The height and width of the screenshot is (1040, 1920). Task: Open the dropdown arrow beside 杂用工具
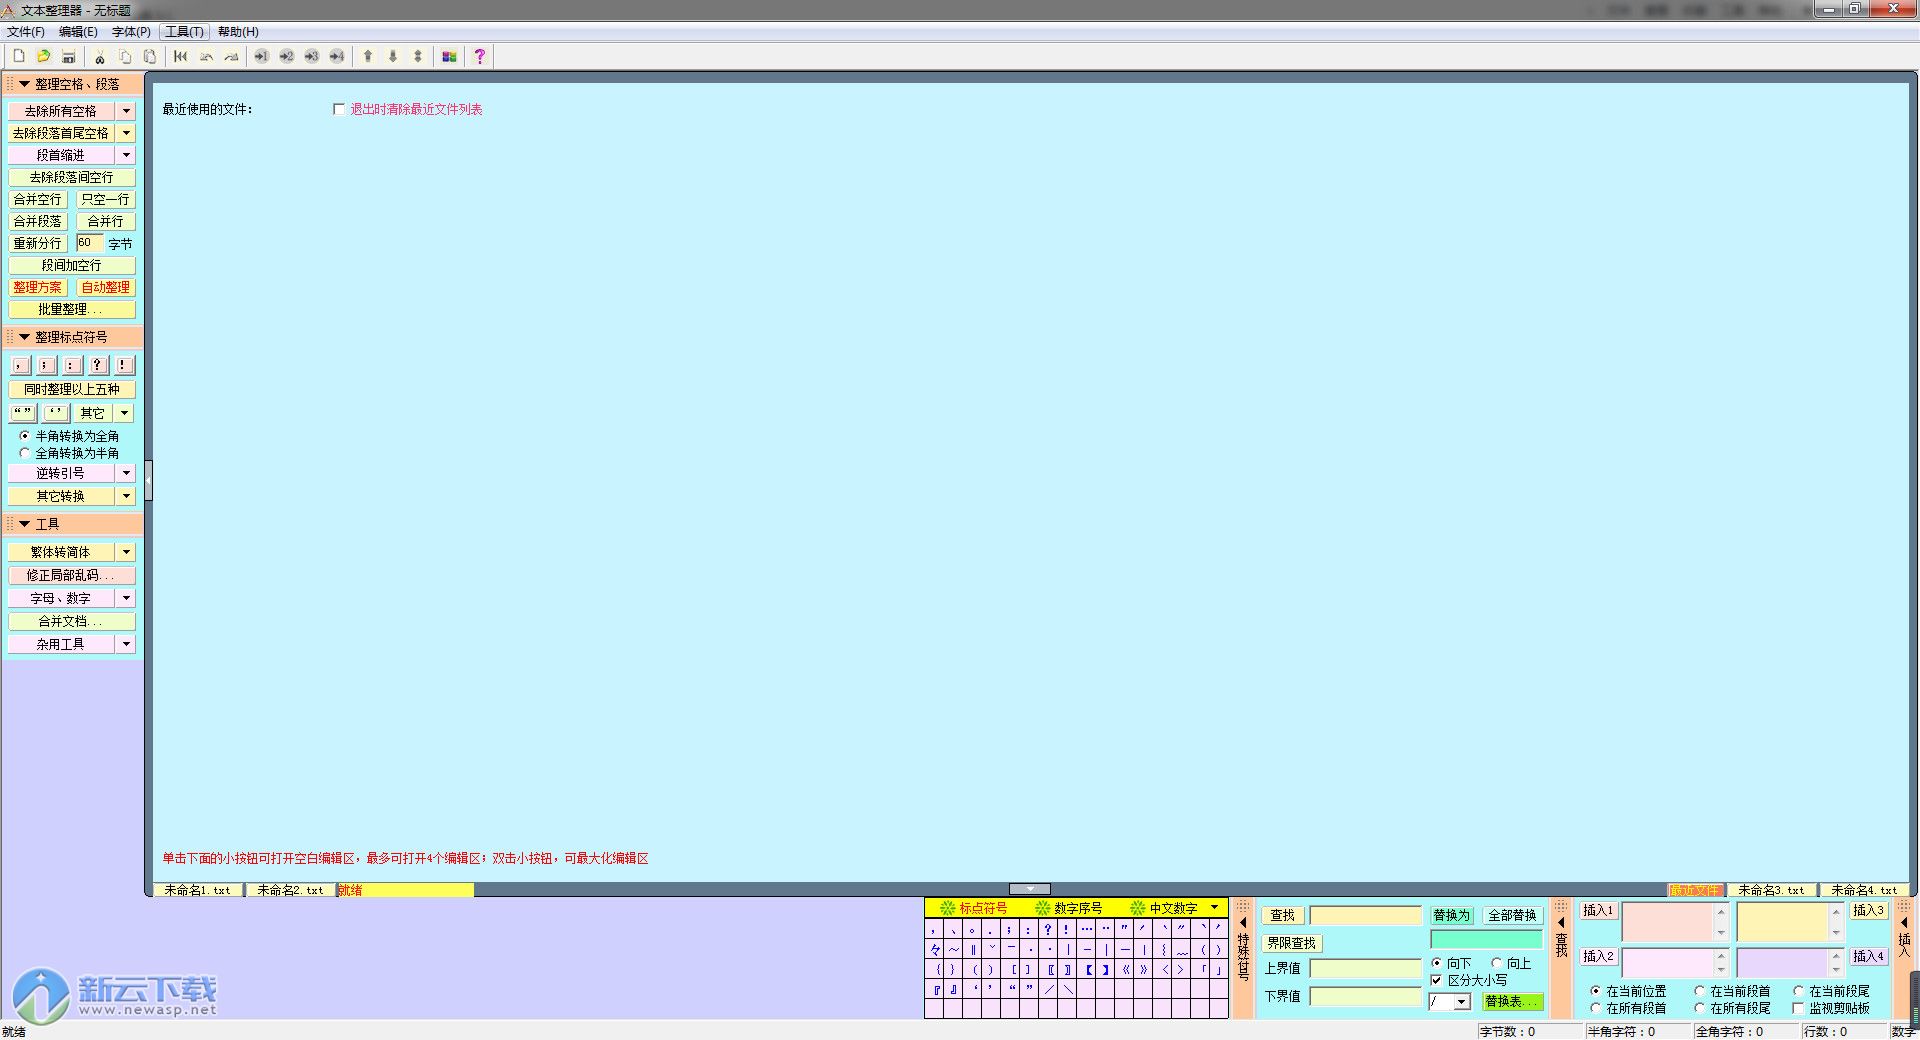(x=126, y=644)
